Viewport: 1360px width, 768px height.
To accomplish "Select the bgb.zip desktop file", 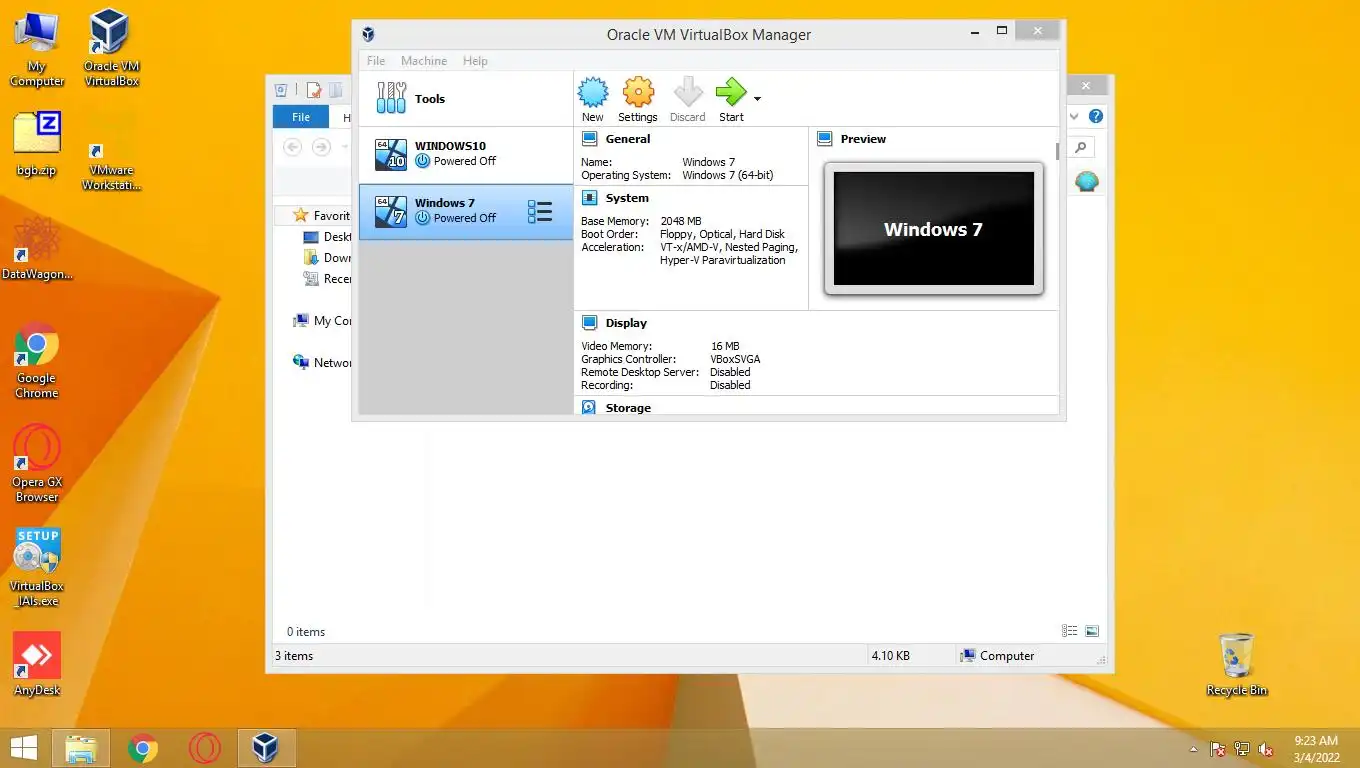I will tap(37, 144).
